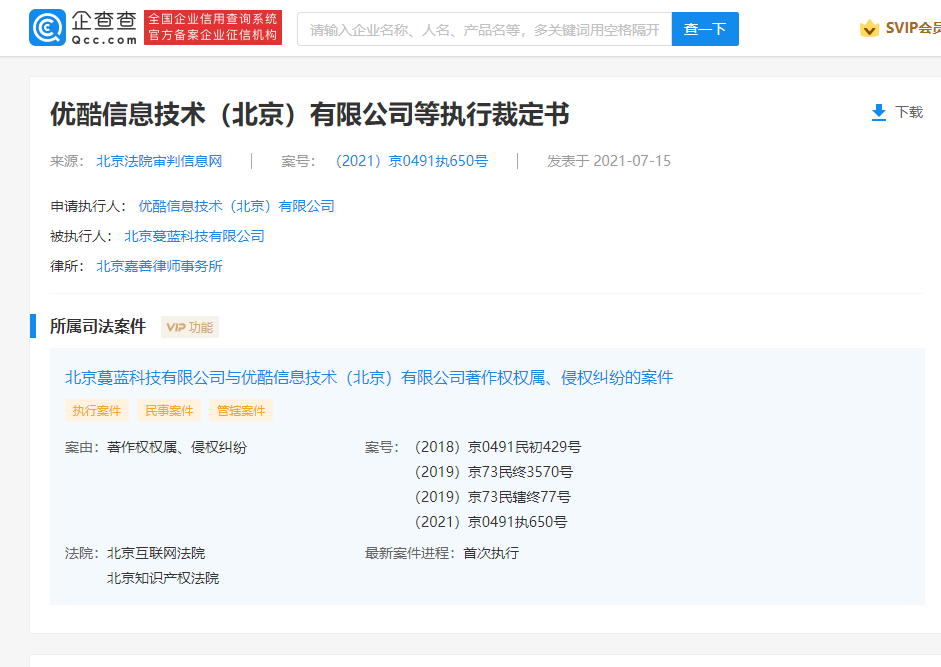Select the 管辖案件 tag
Screen dimensions: 941x667
[x=241, y=411]
